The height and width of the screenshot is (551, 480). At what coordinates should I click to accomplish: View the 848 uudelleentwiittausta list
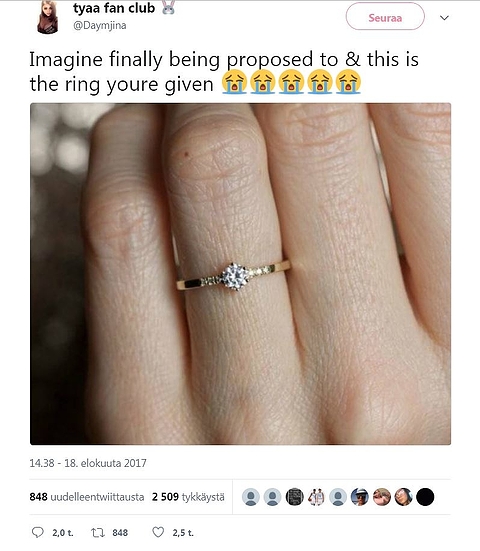[87, 497]
